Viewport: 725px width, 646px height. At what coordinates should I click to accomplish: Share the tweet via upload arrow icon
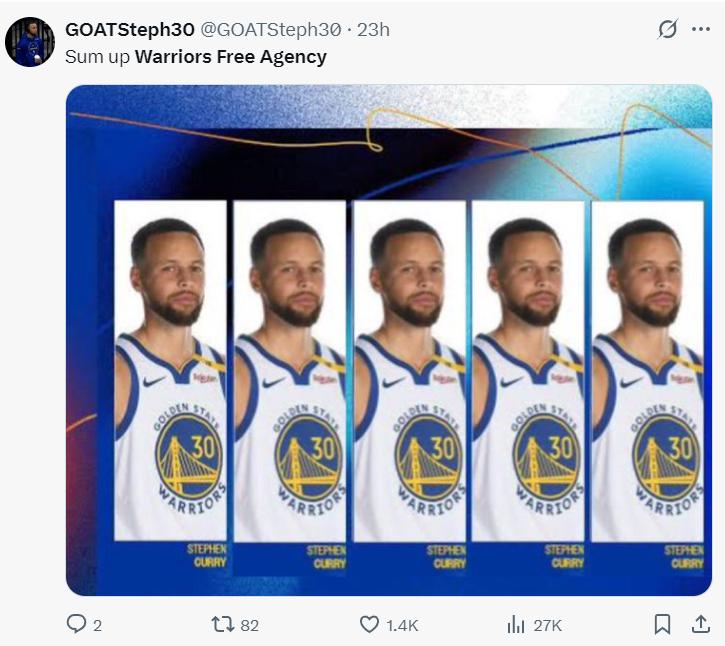701,624
